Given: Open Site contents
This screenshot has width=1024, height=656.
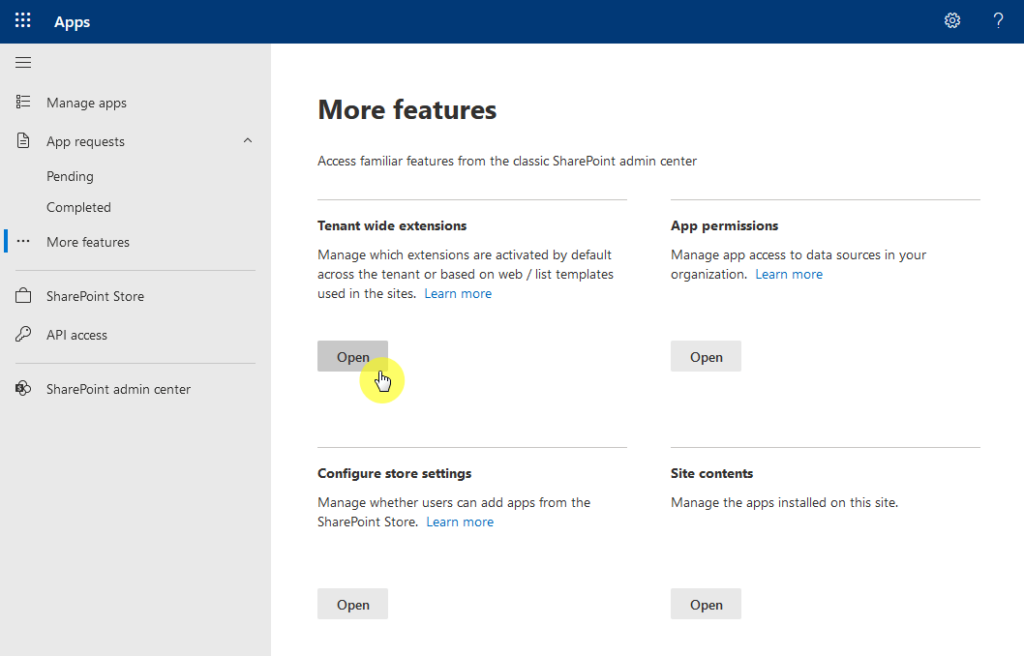Looking at the screenshot, I should click(706, 604).
